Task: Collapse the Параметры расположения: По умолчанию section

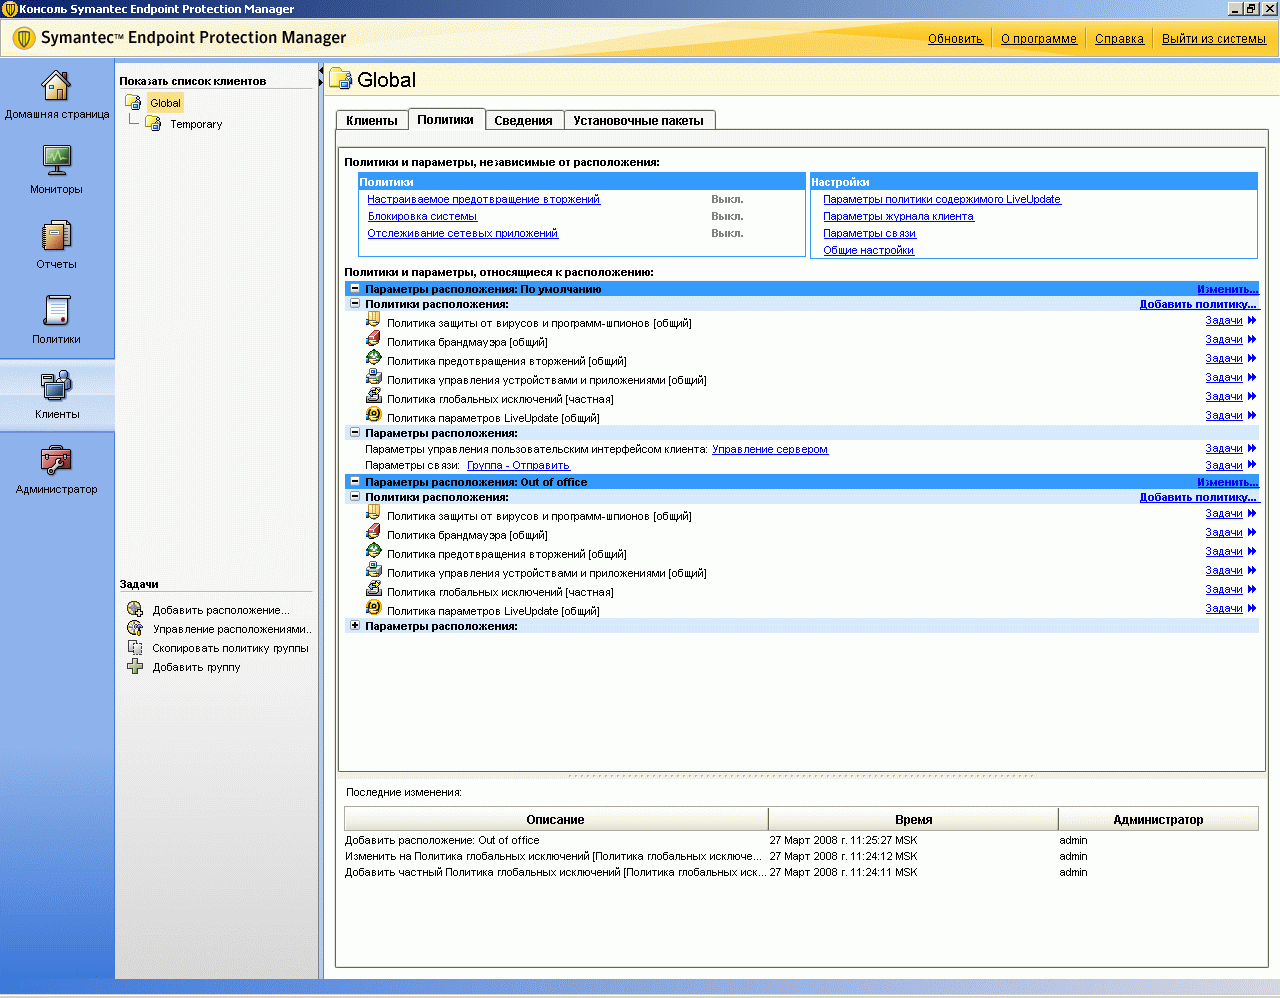Action: pyautogui.click(x=354, y=289)
